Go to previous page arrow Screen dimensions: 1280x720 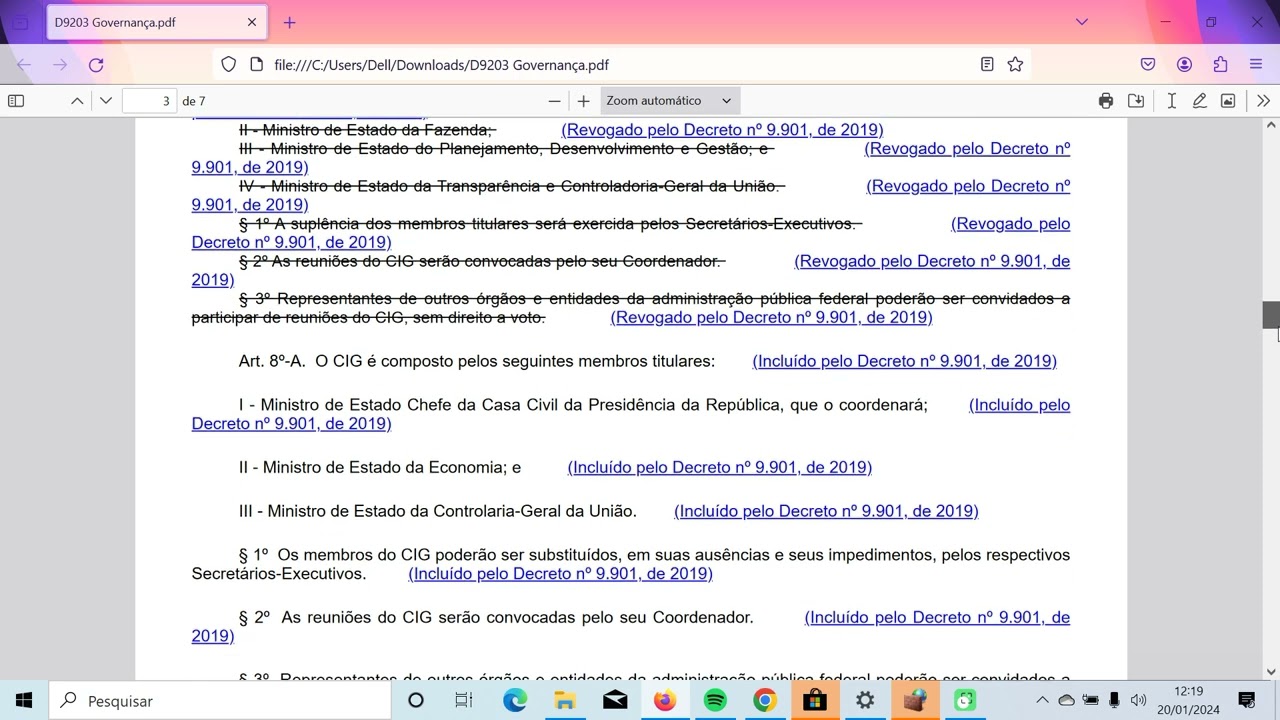(77, 101)
